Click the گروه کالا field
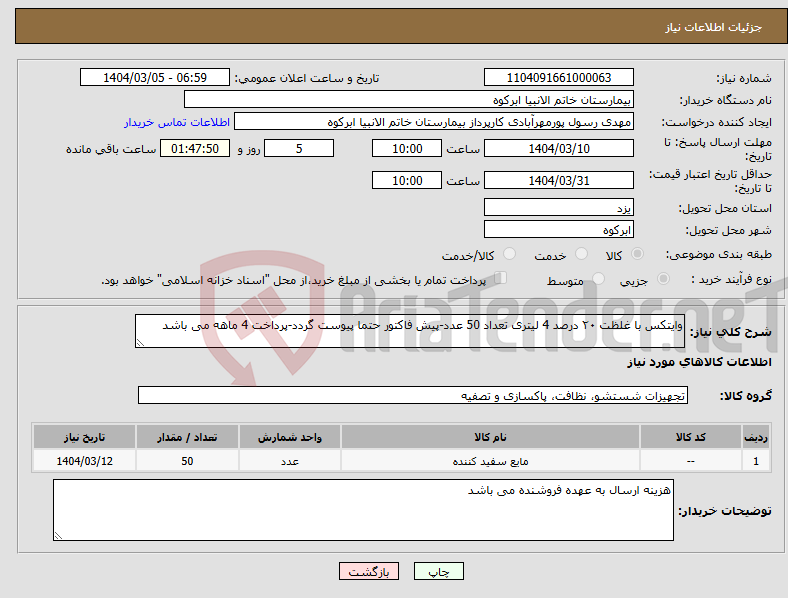 click(413, 395)
